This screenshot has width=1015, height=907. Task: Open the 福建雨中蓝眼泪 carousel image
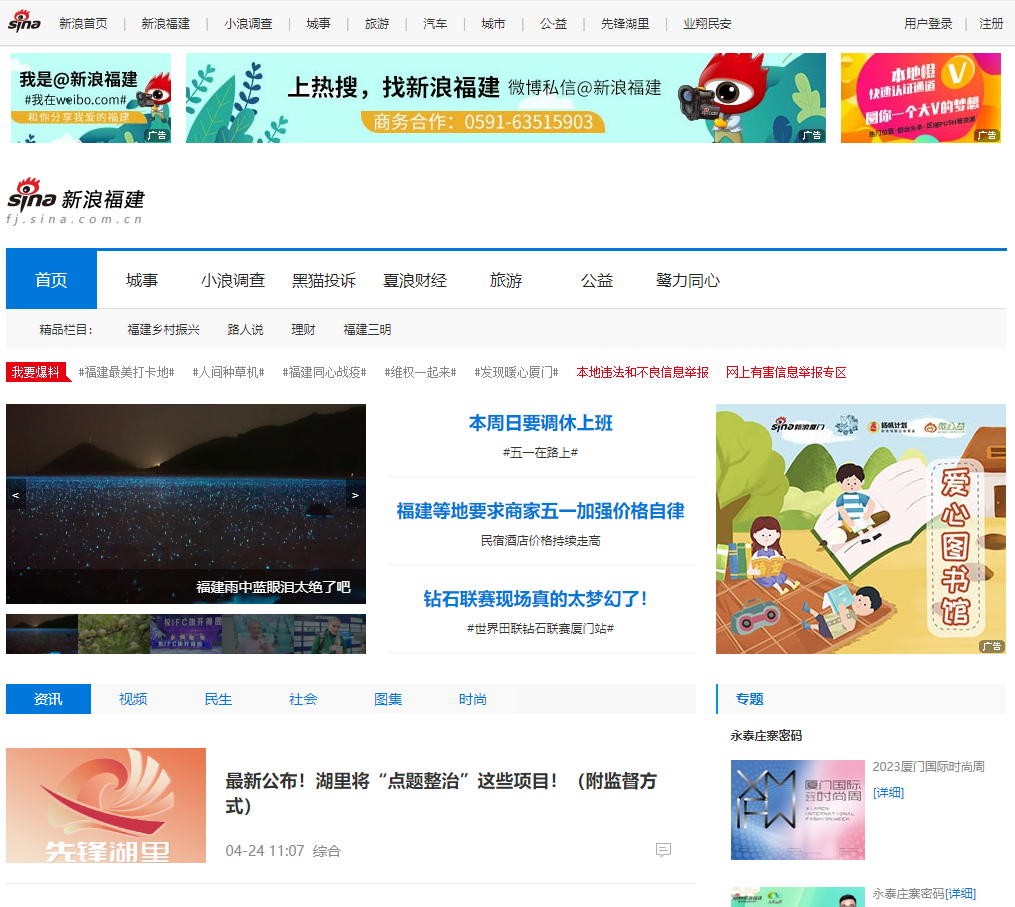186,504
